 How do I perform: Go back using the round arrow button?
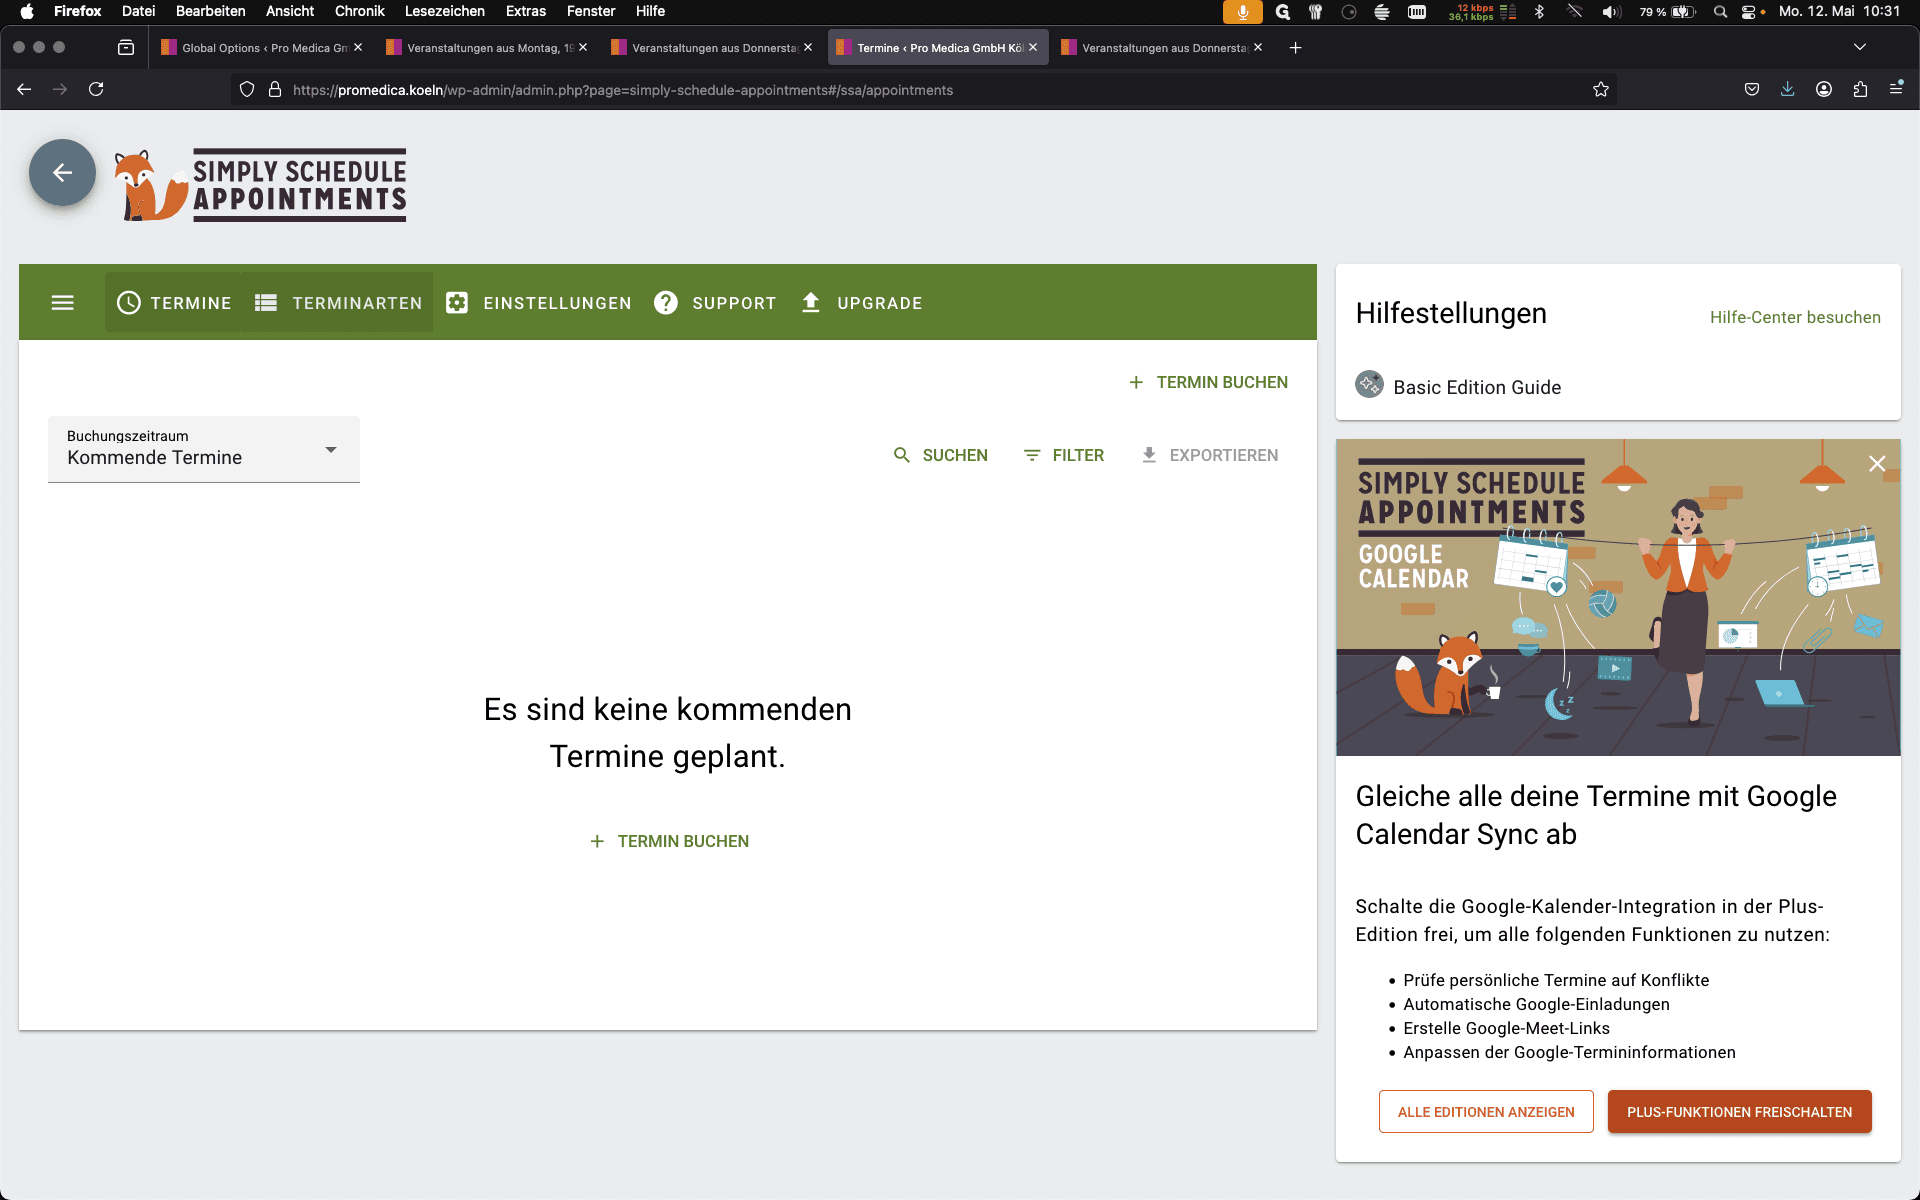[62, 173]
